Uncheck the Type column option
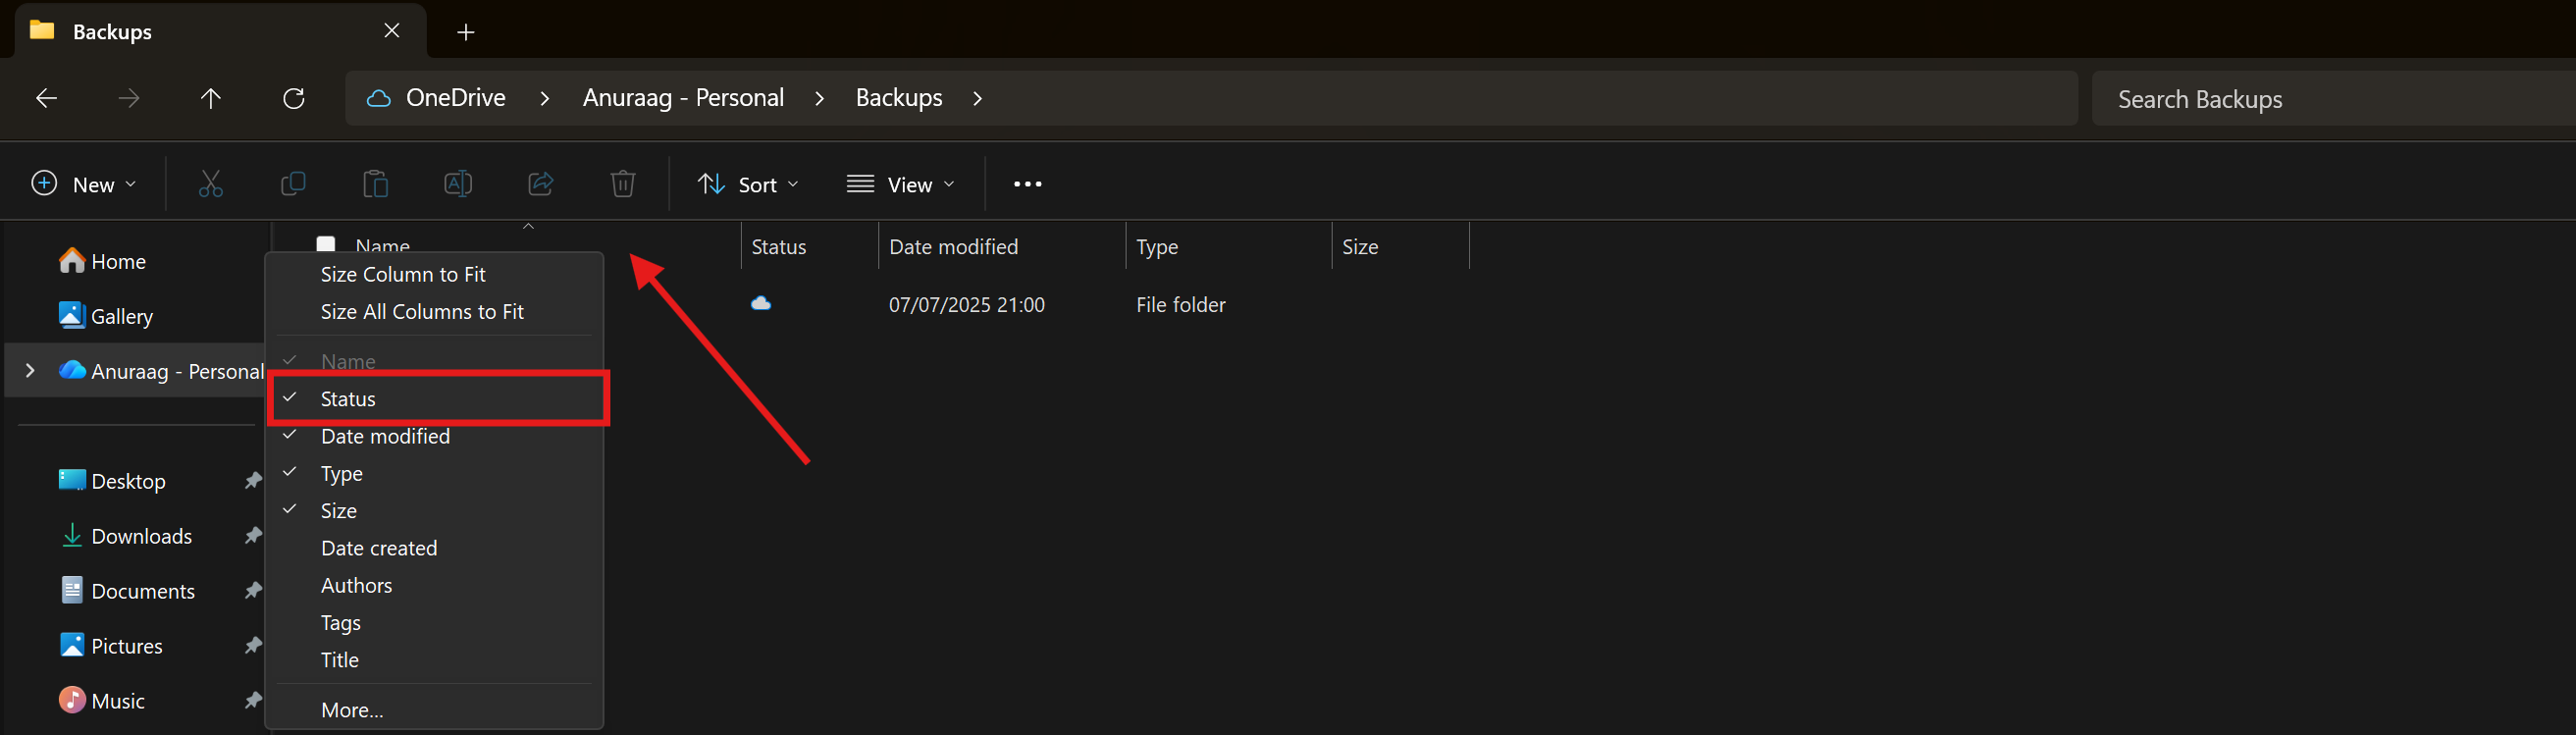Viewport: 2576px width, 735px height. click(437, 473)
